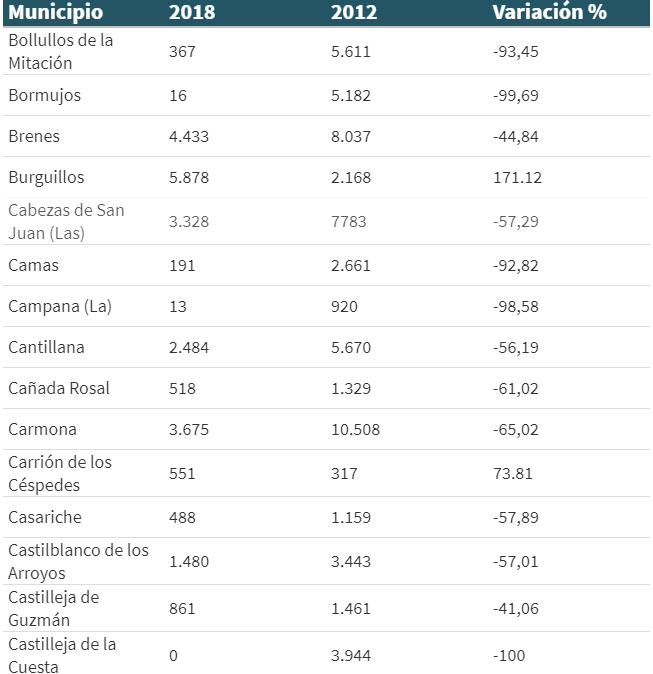Click the Casariche municipality cell

coord(45,518)
